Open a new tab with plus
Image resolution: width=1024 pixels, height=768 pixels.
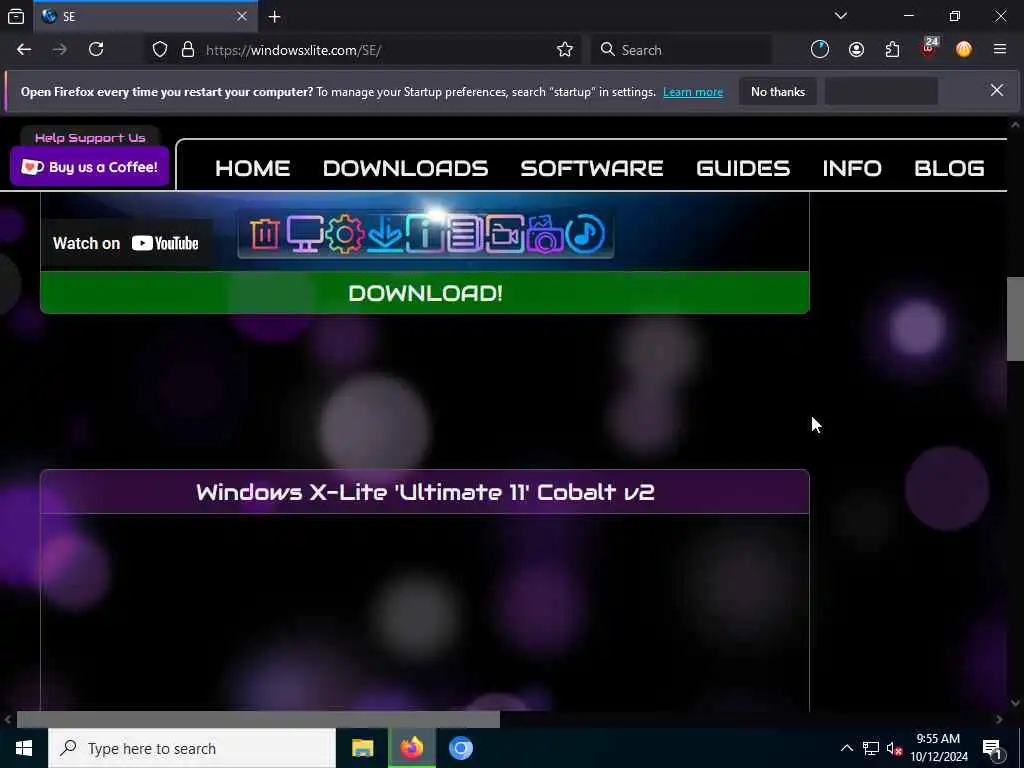(274, 17)
